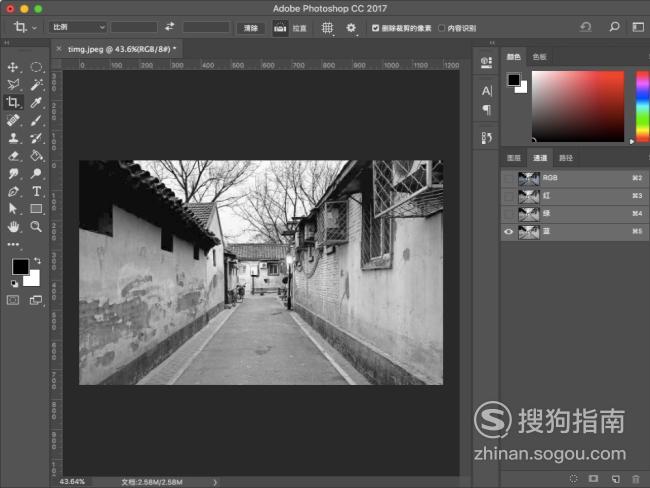Switch to the Layers (图层) tab
This screenshot has height=488, width=650.
coord(514,158)
